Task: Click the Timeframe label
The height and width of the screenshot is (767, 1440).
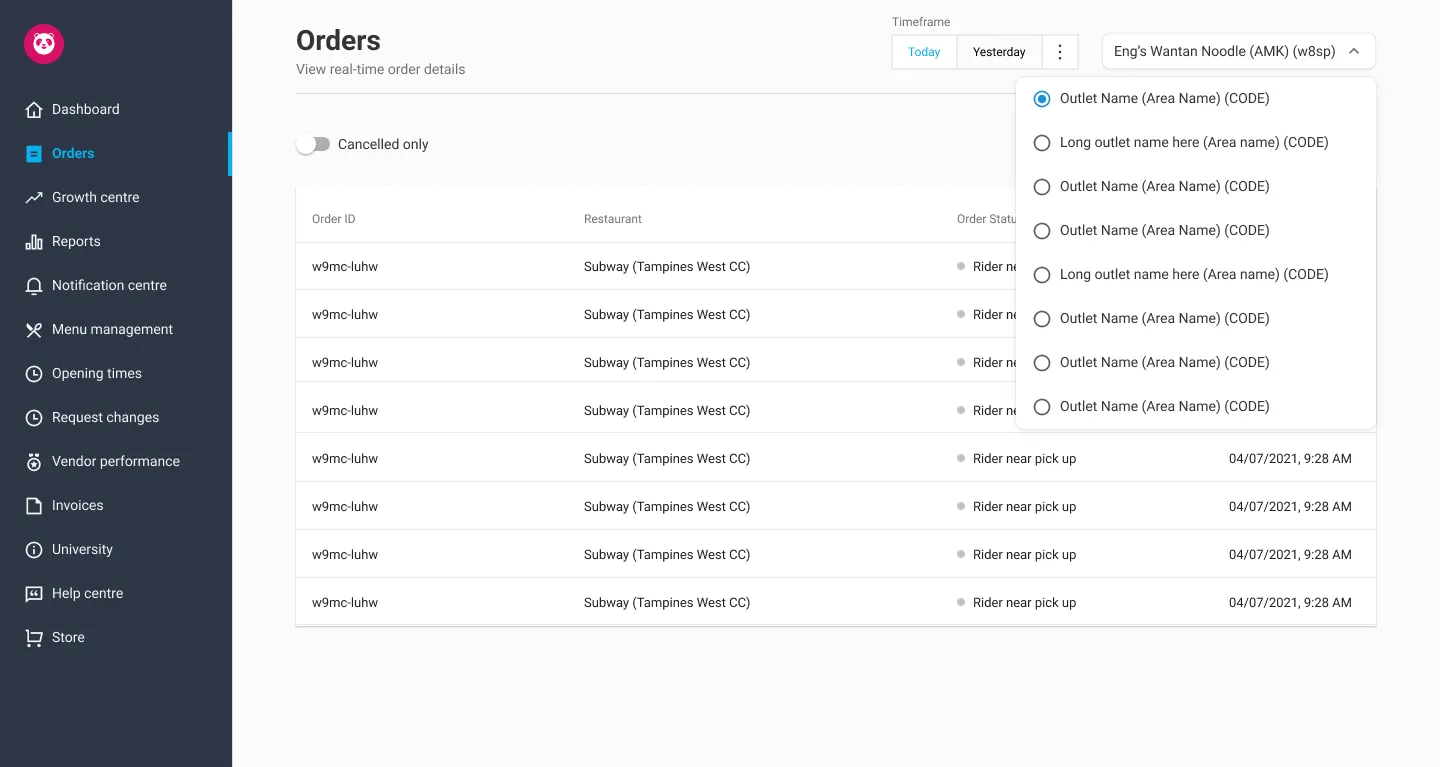Action: [x=921, y=22]
